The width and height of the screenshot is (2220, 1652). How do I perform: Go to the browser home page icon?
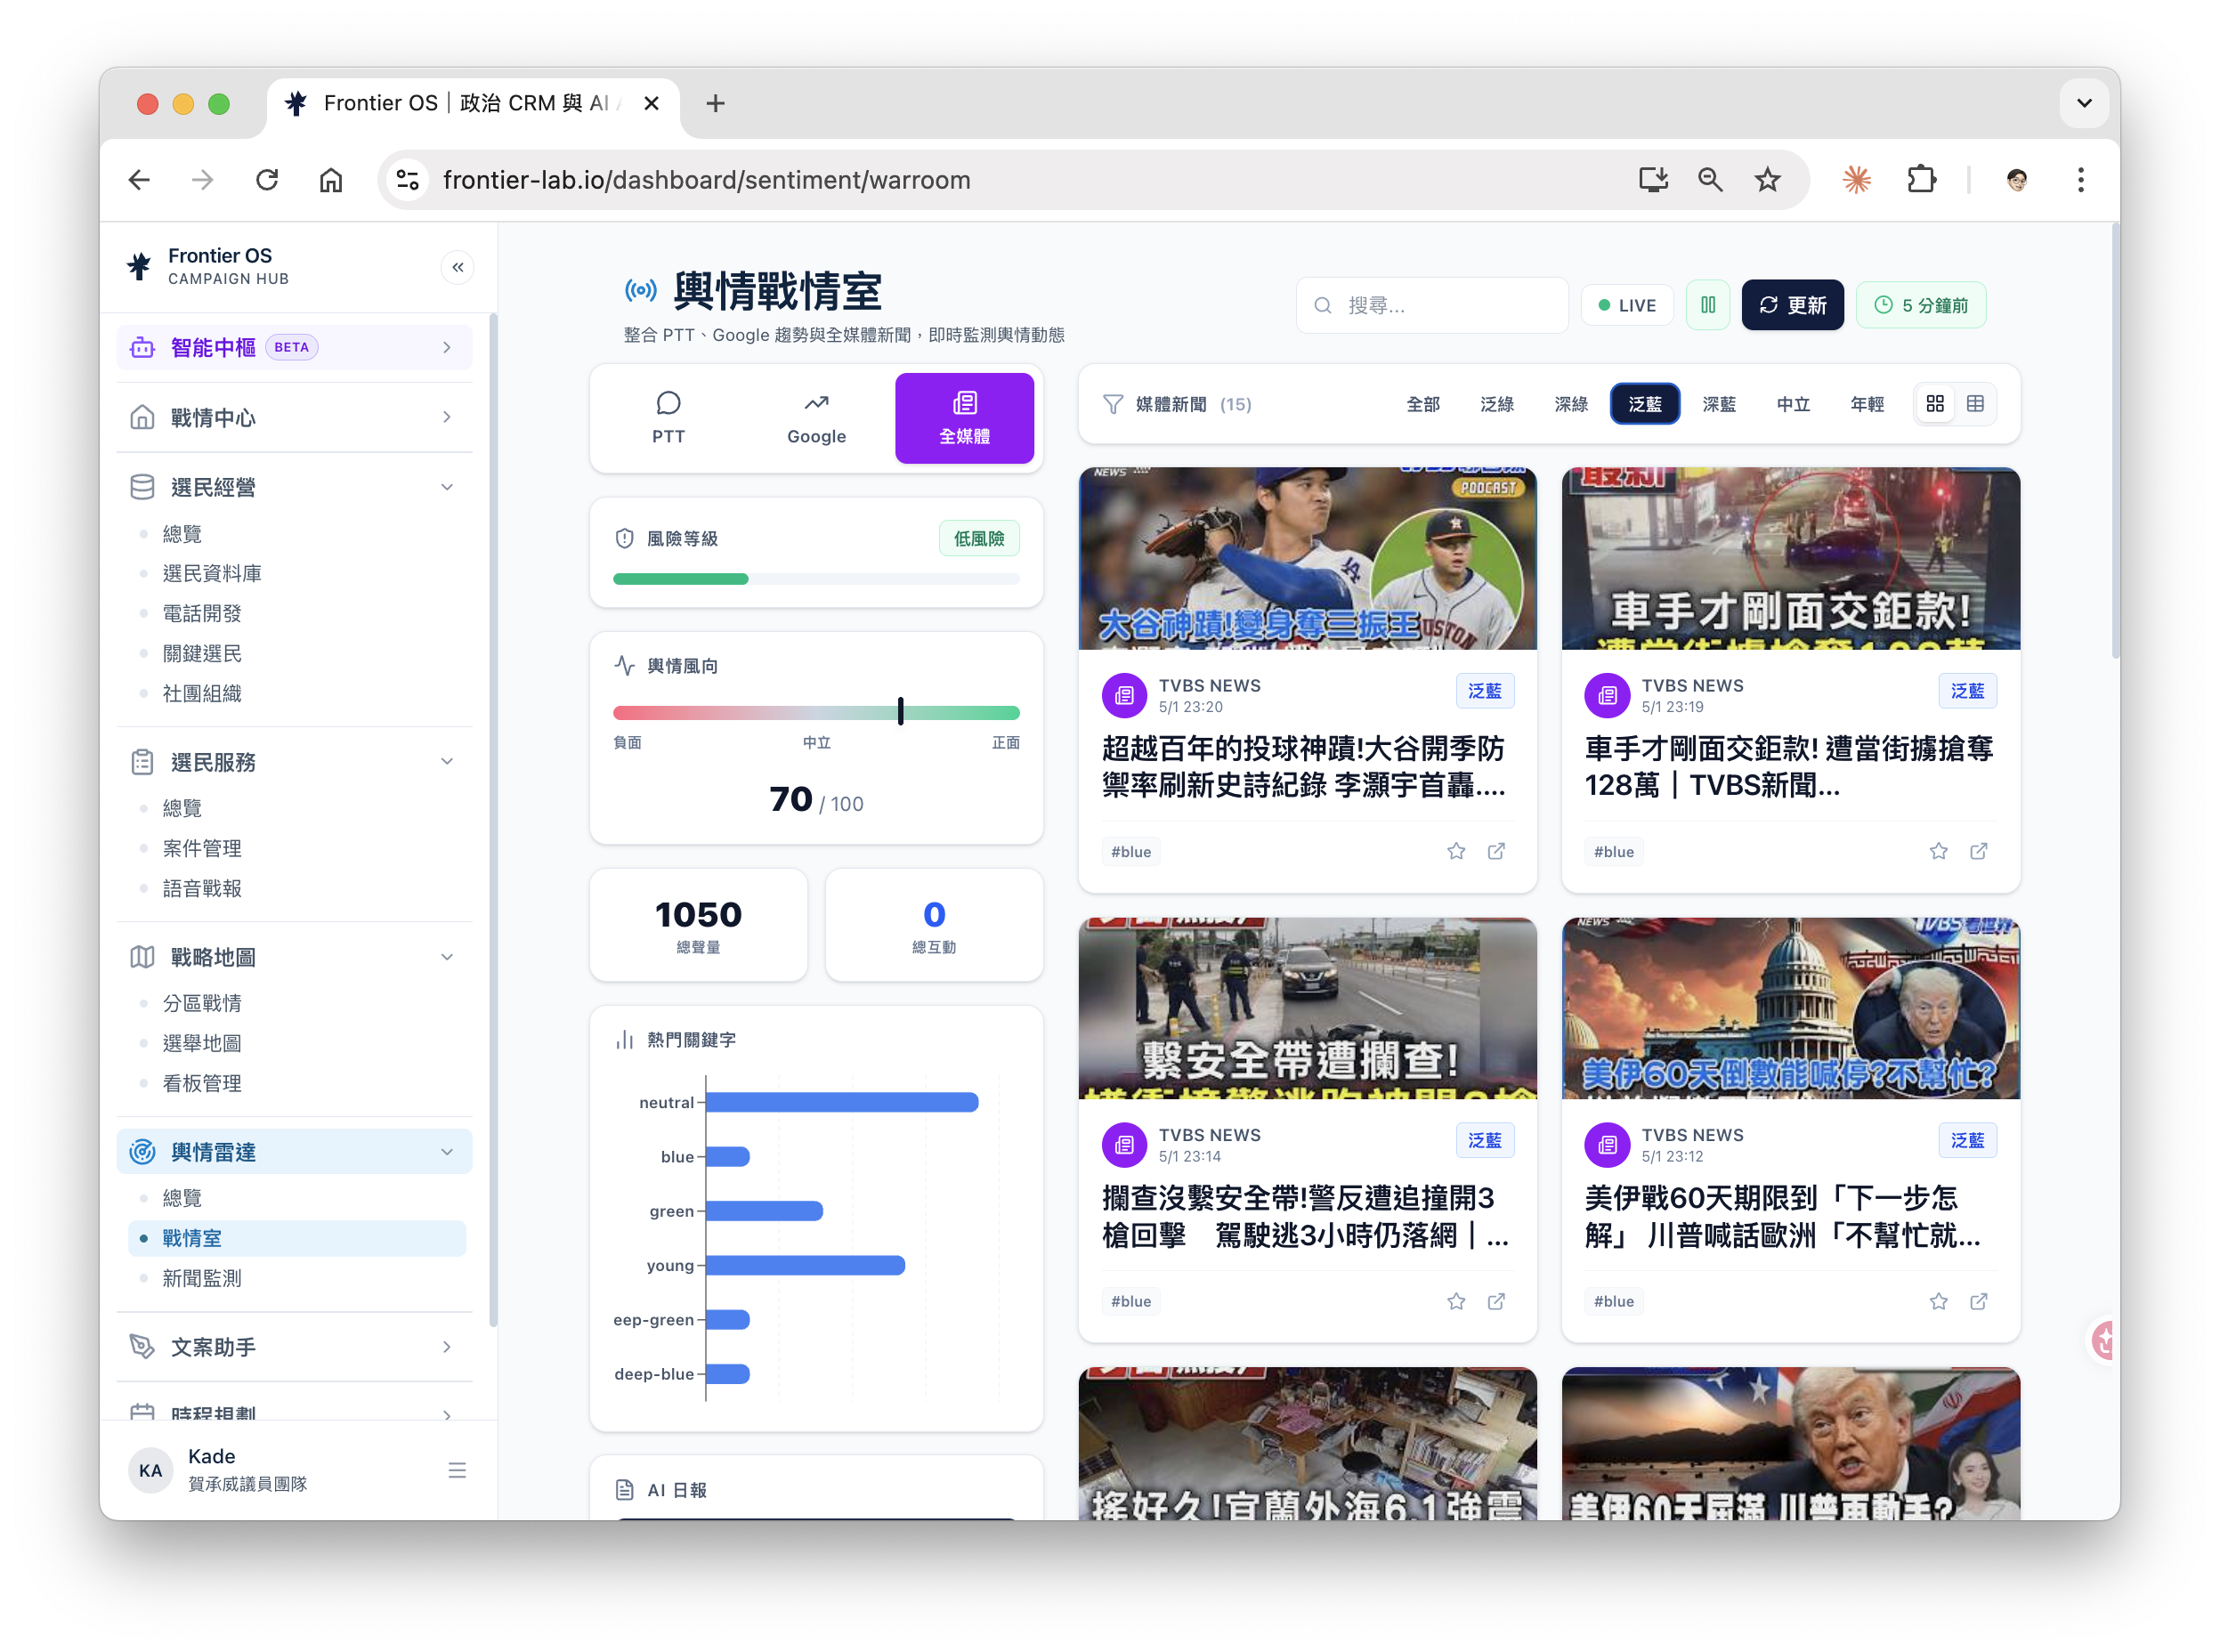pos(330,180)
